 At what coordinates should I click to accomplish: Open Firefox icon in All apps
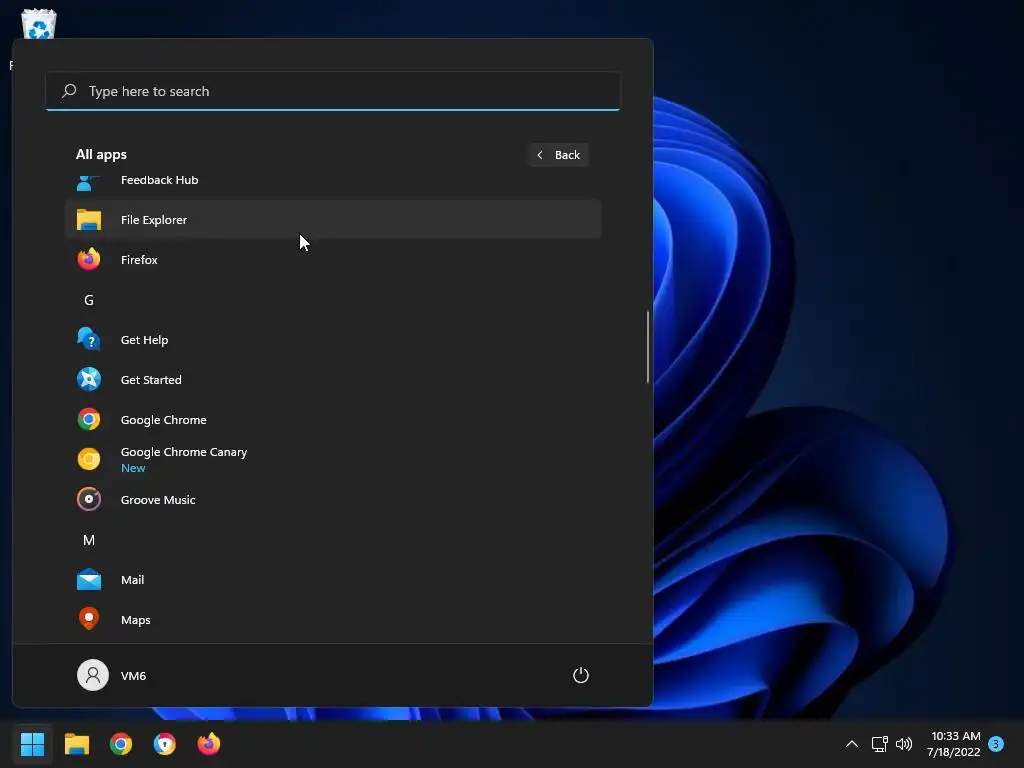[89, 259]
